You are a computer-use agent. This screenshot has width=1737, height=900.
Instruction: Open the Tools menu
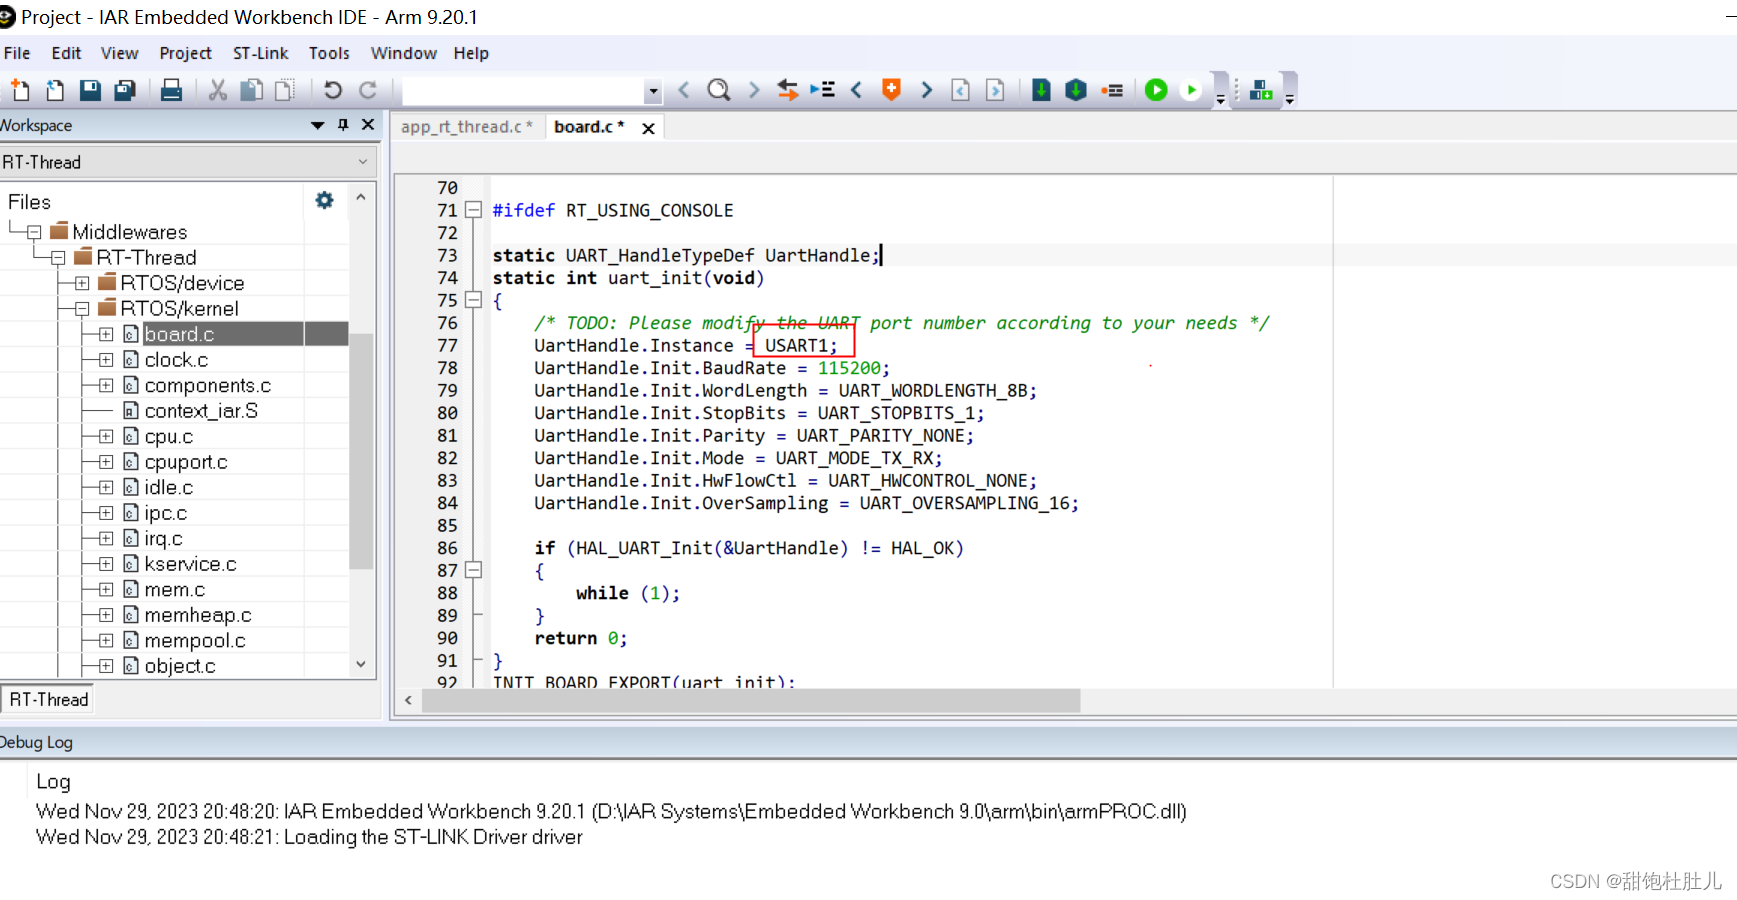point(329,53)
